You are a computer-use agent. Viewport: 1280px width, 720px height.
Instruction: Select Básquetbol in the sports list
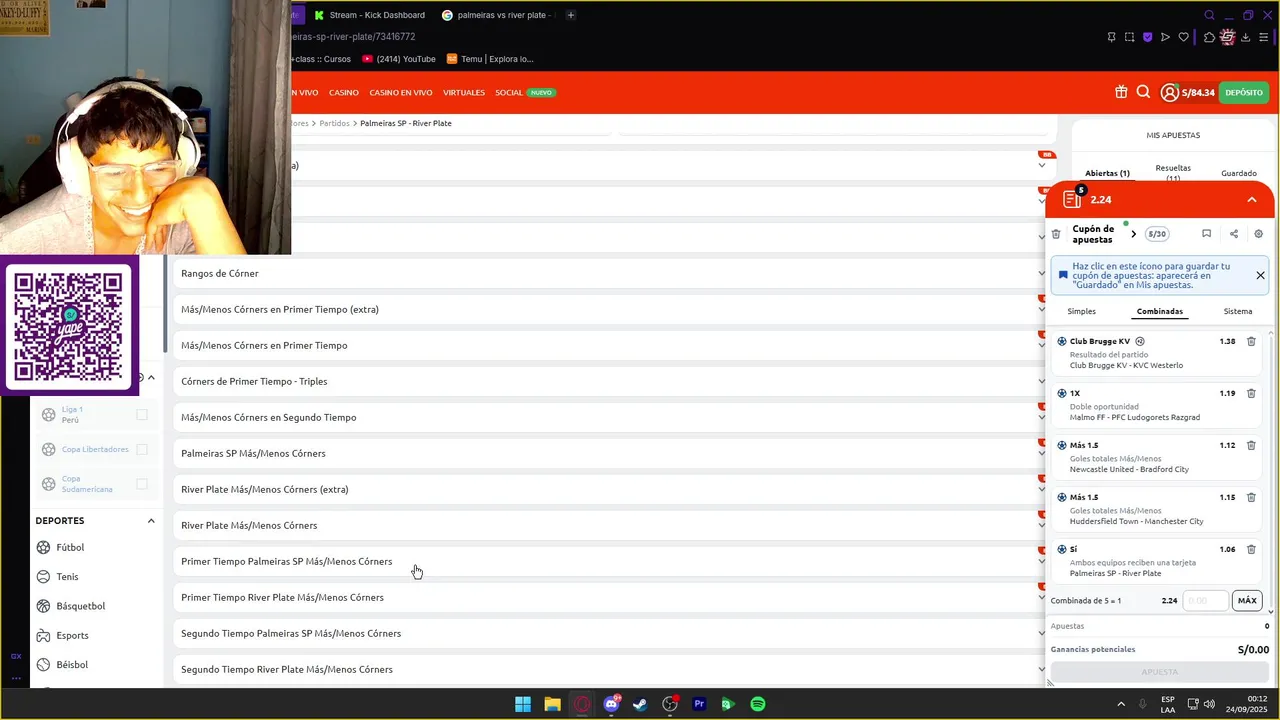80,606
